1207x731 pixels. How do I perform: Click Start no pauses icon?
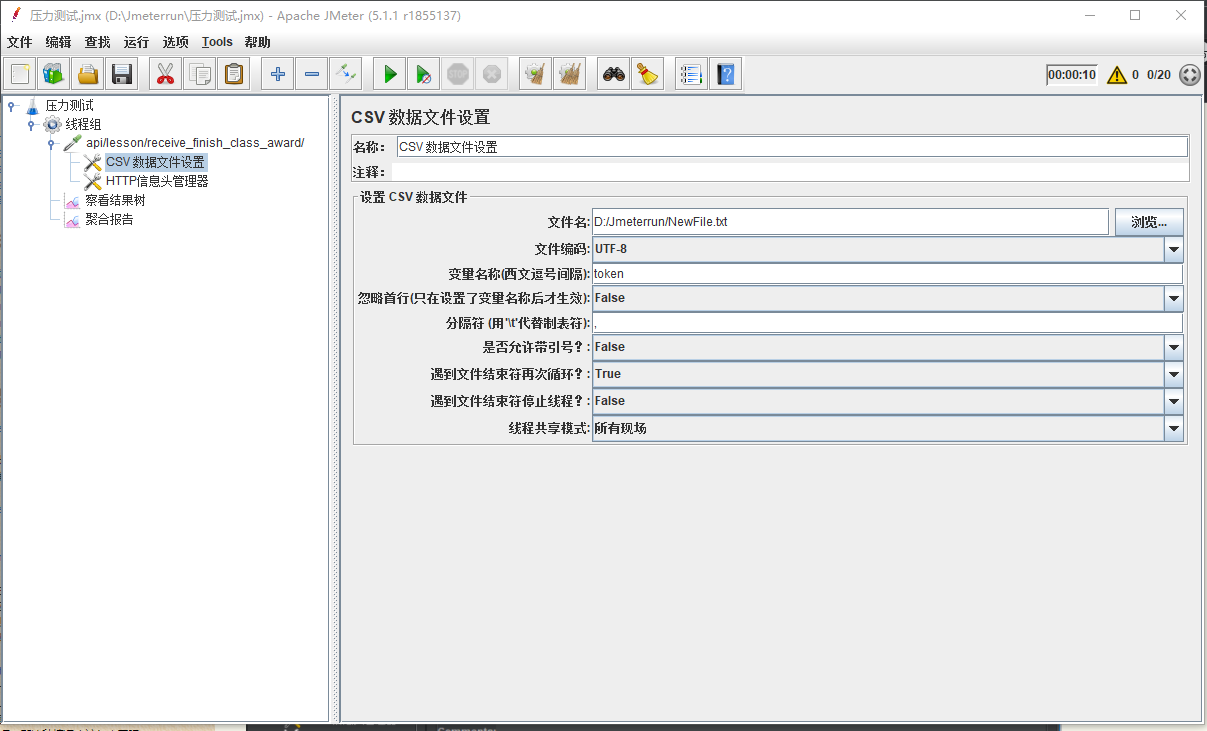click(x=424, y=74)
